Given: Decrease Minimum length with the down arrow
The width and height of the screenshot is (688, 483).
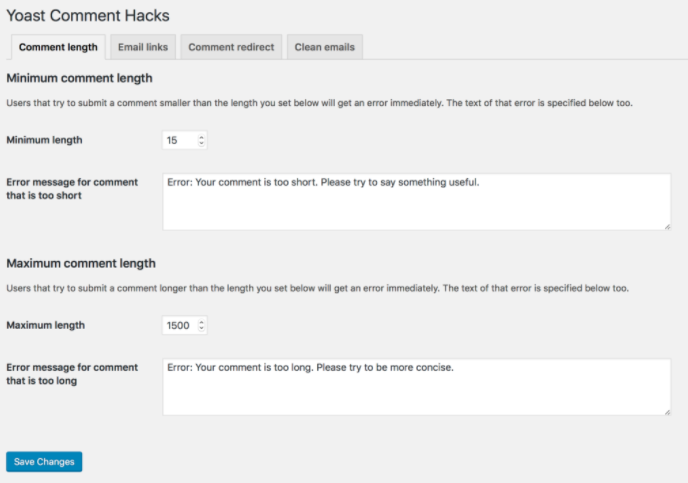Looking at the screenshot, I should [x=202, y=144].
